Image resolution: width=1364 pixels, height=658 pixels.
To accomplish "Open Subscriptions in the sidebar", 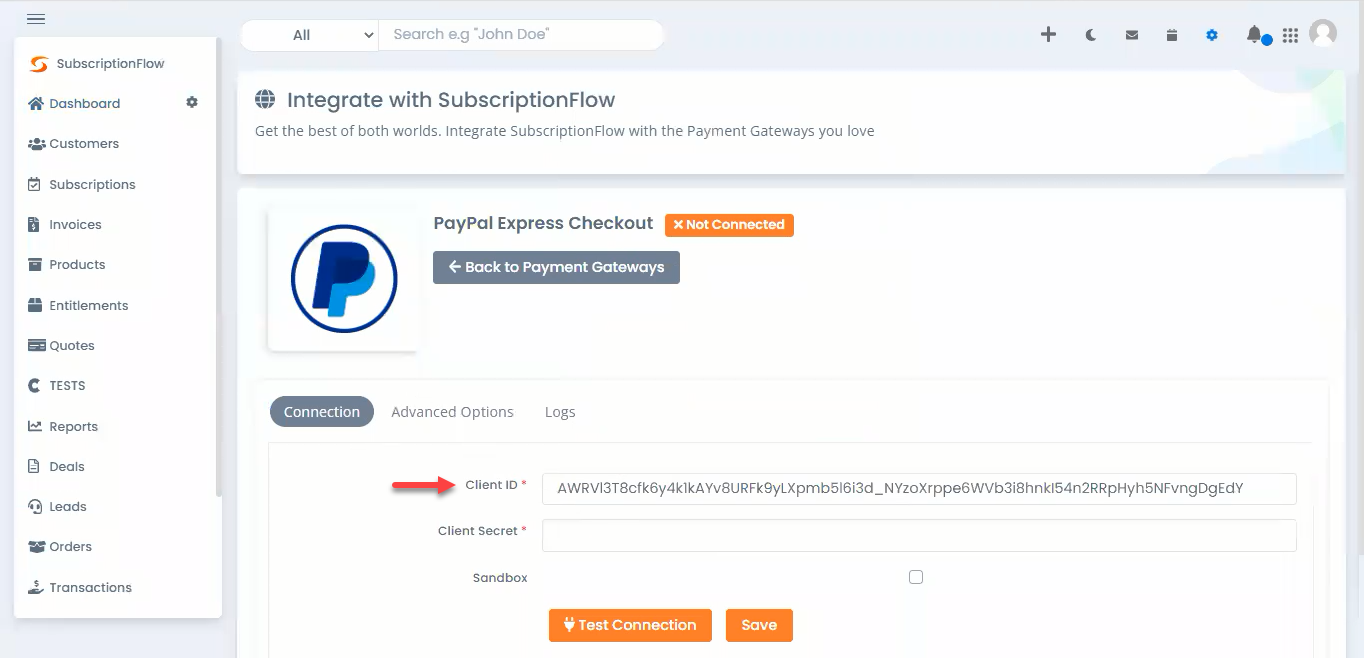I will click(92, 185).
